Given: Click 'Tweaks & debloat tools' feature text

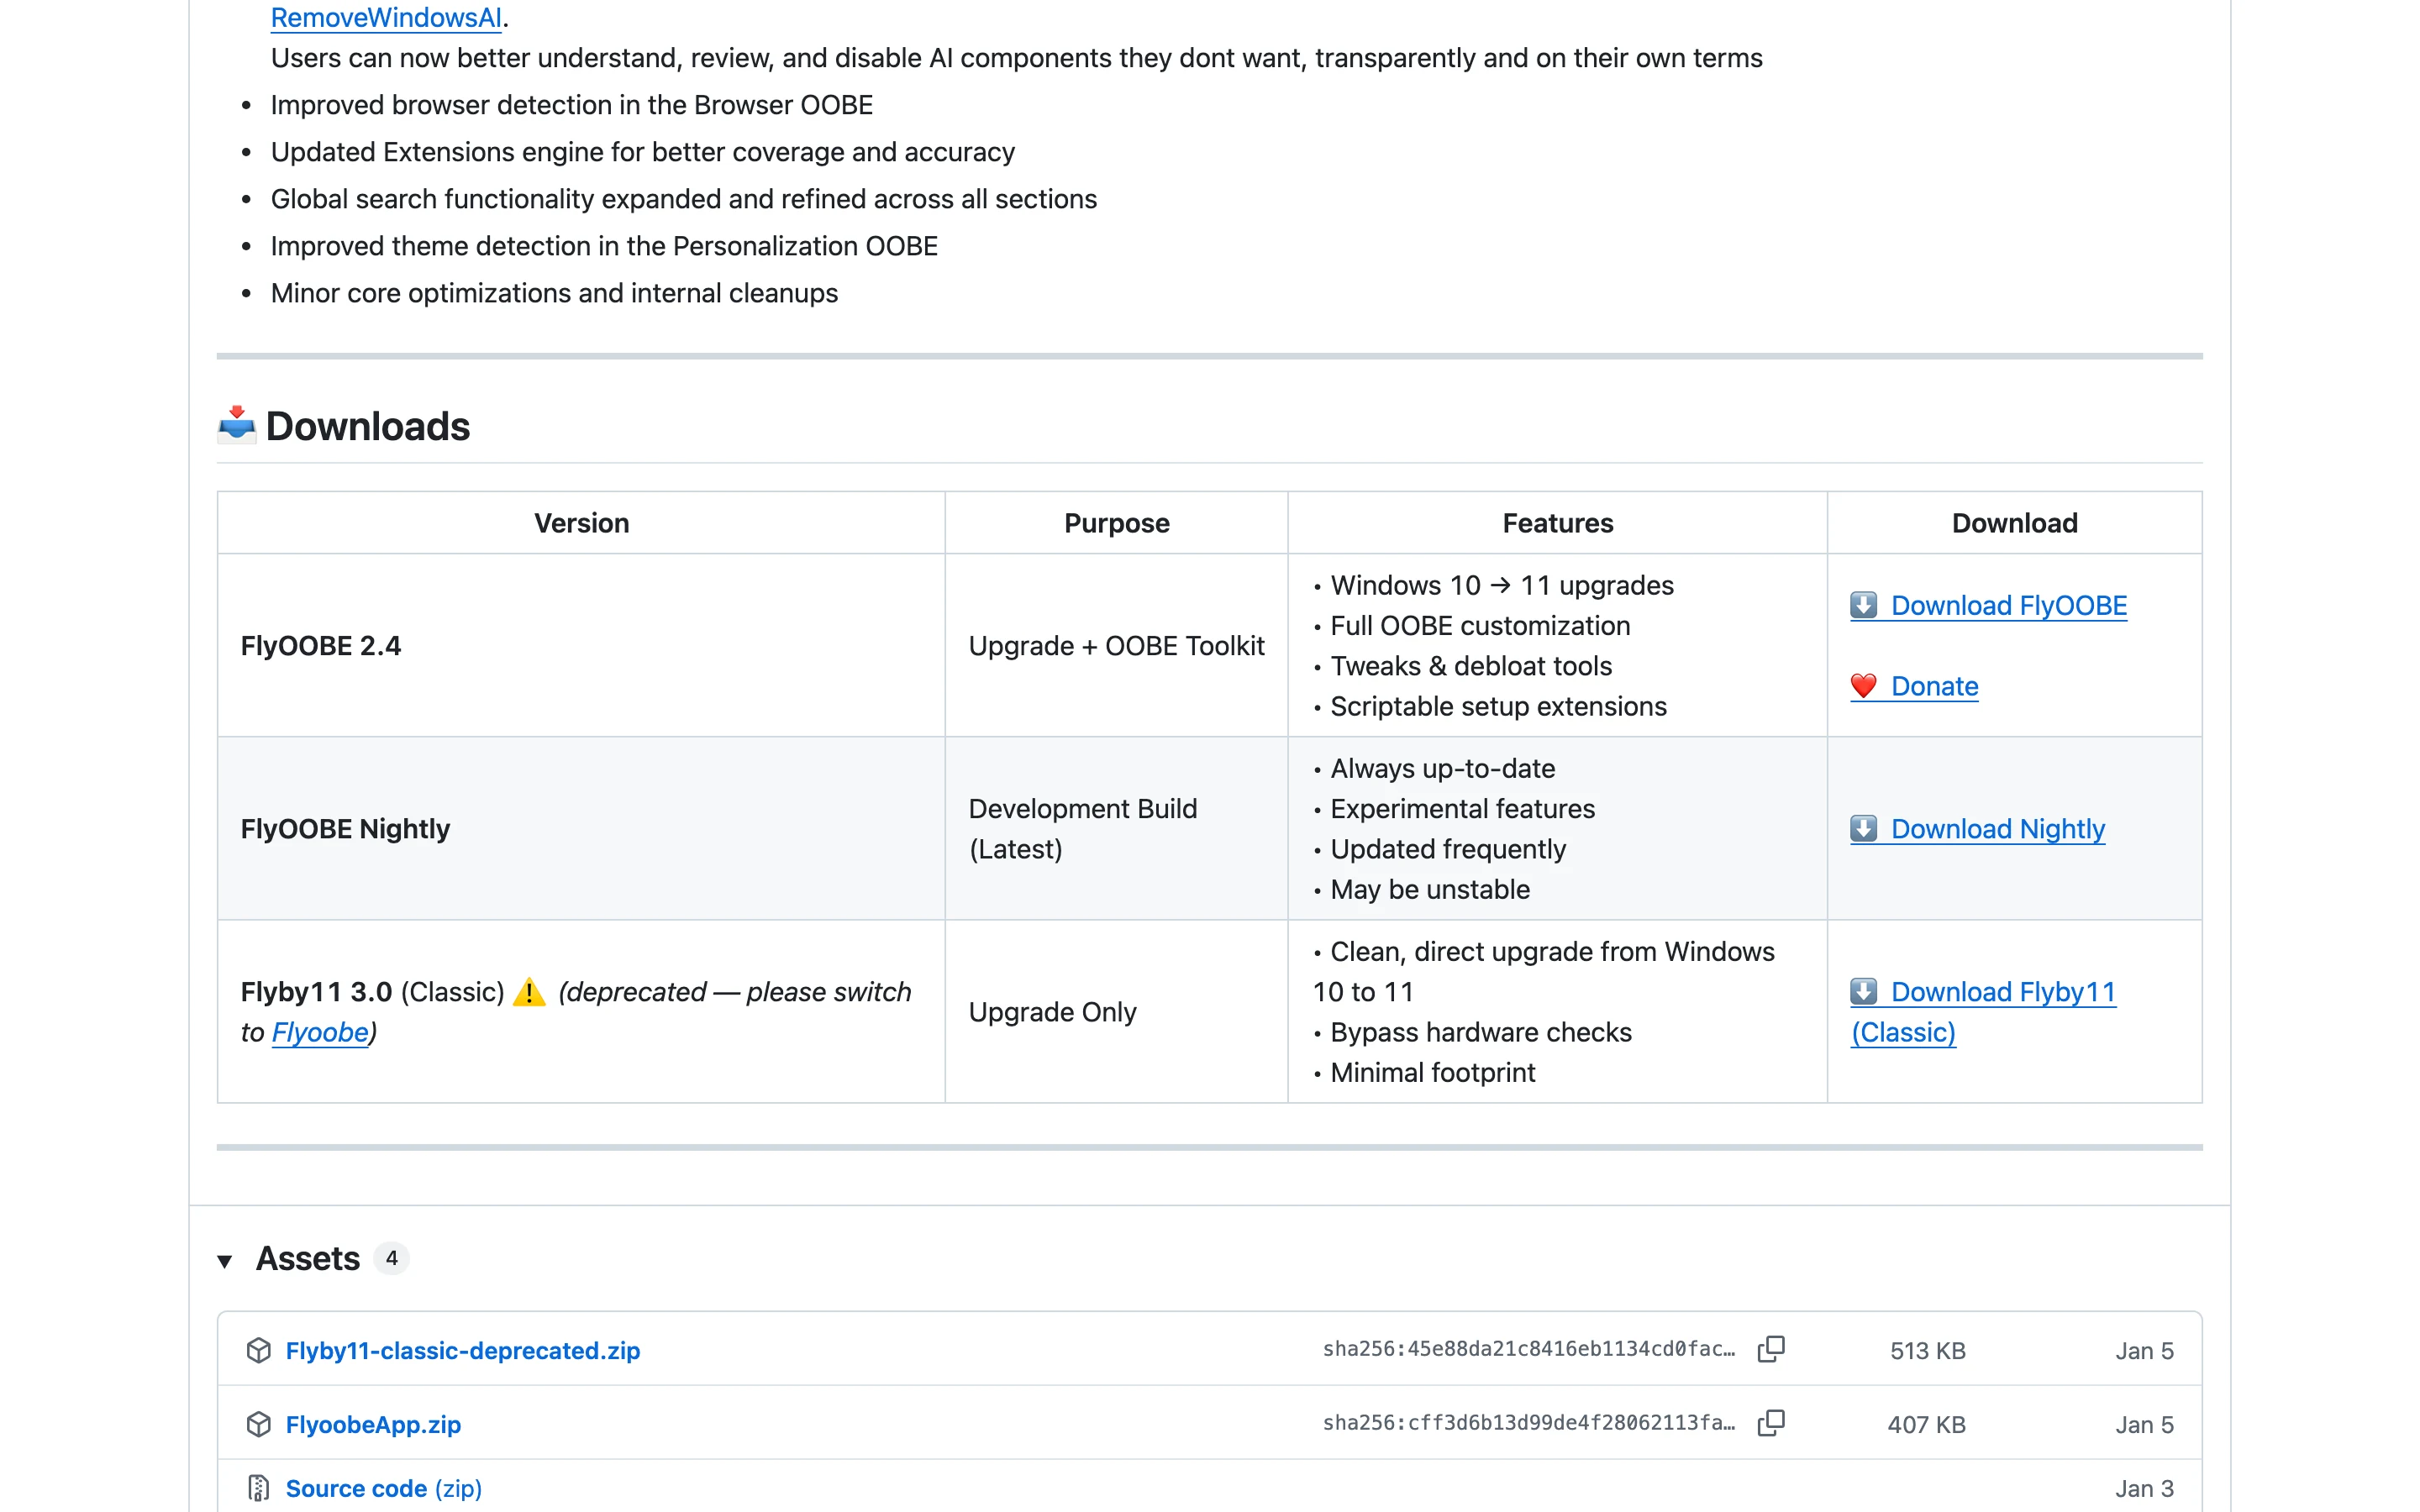Looking at the screenshot, I should (1471, 666).
